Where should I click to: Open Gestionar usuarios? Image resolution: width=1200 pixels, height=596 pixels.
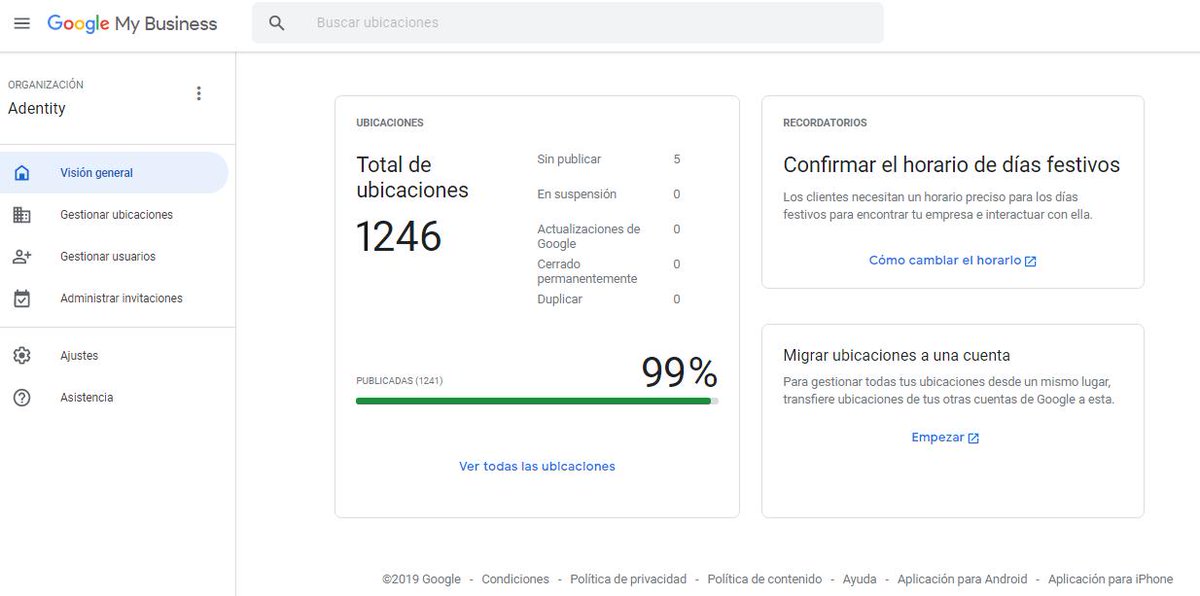(x=108, y=257)
